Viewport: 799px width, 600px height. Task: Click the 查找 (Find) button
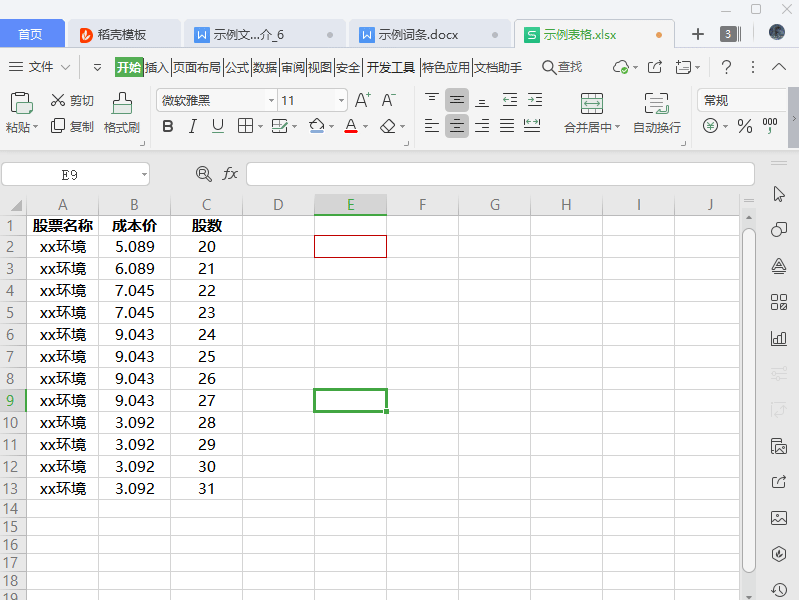[562, 67]
